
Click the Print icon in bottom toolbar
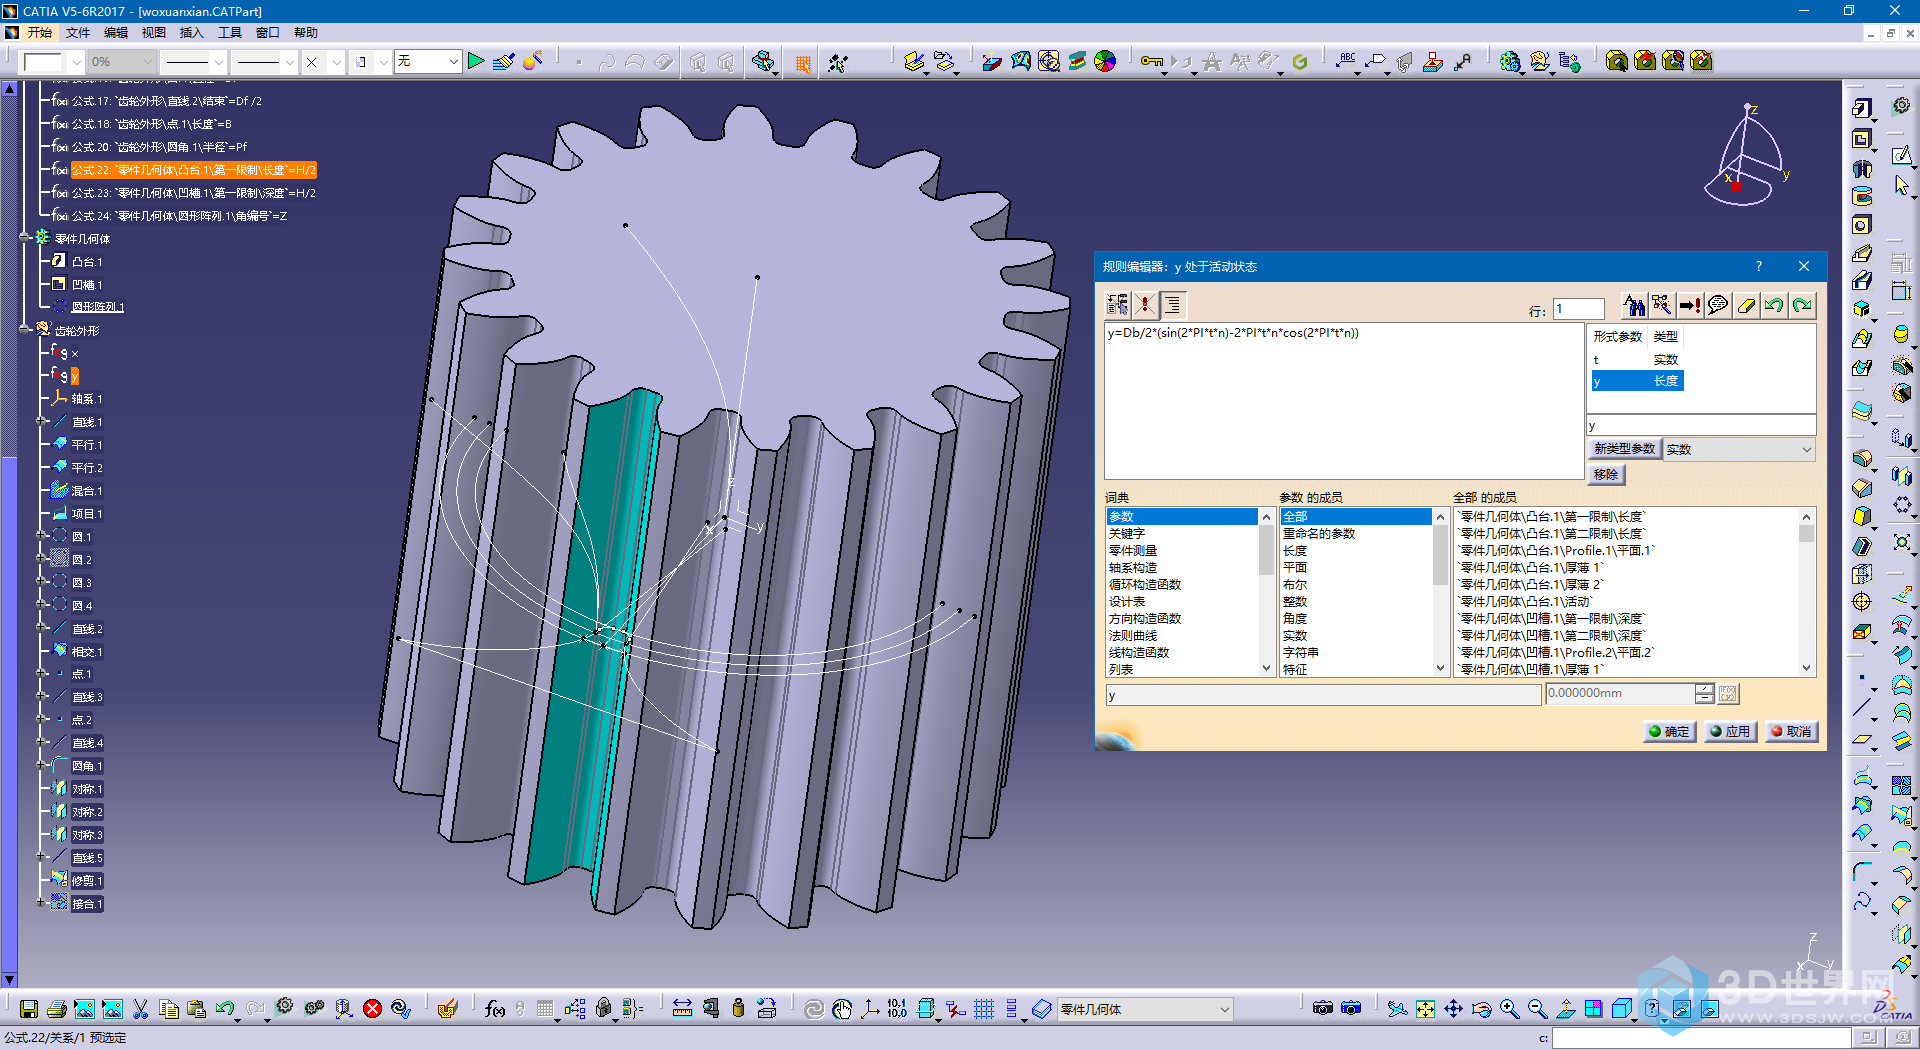pyautogui.click(x=57, y=1009)
